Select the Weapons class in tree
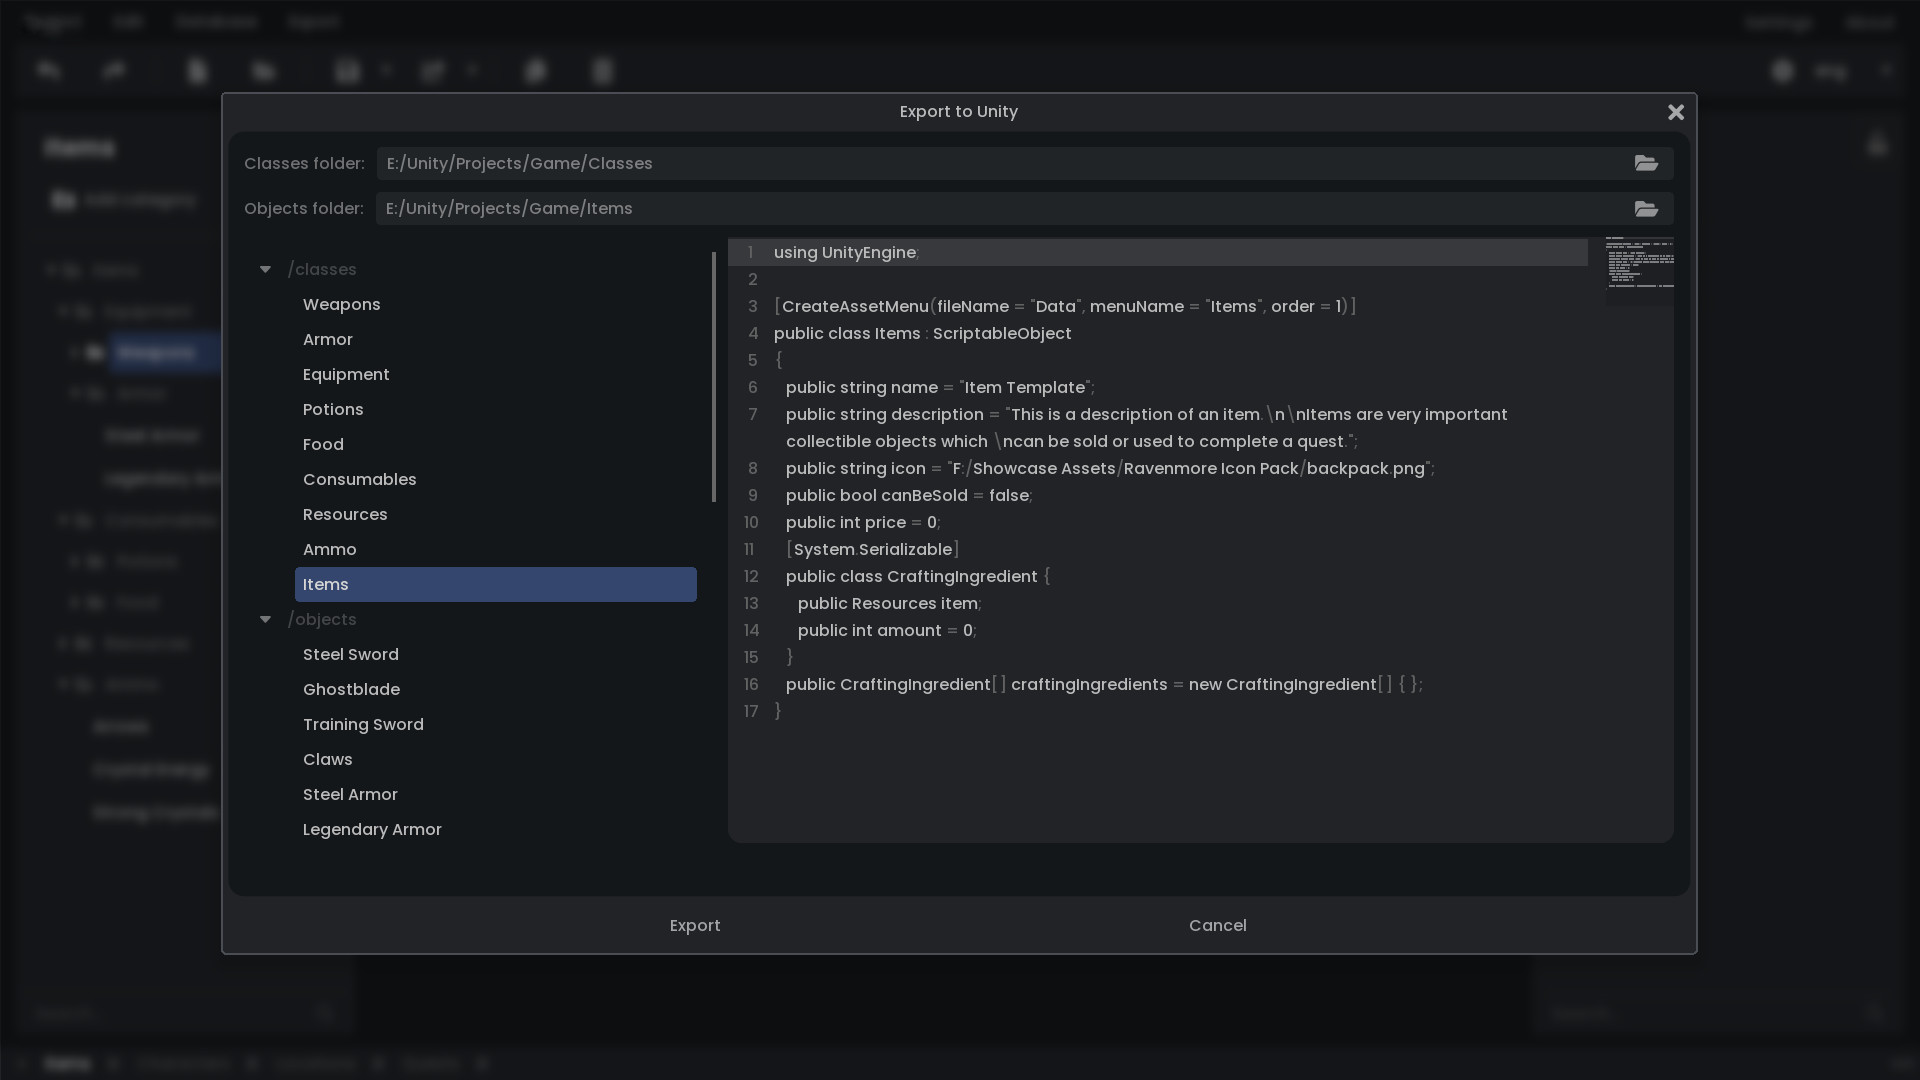The height and width of the screenshot is (1080, 1920). pos(341,304)
